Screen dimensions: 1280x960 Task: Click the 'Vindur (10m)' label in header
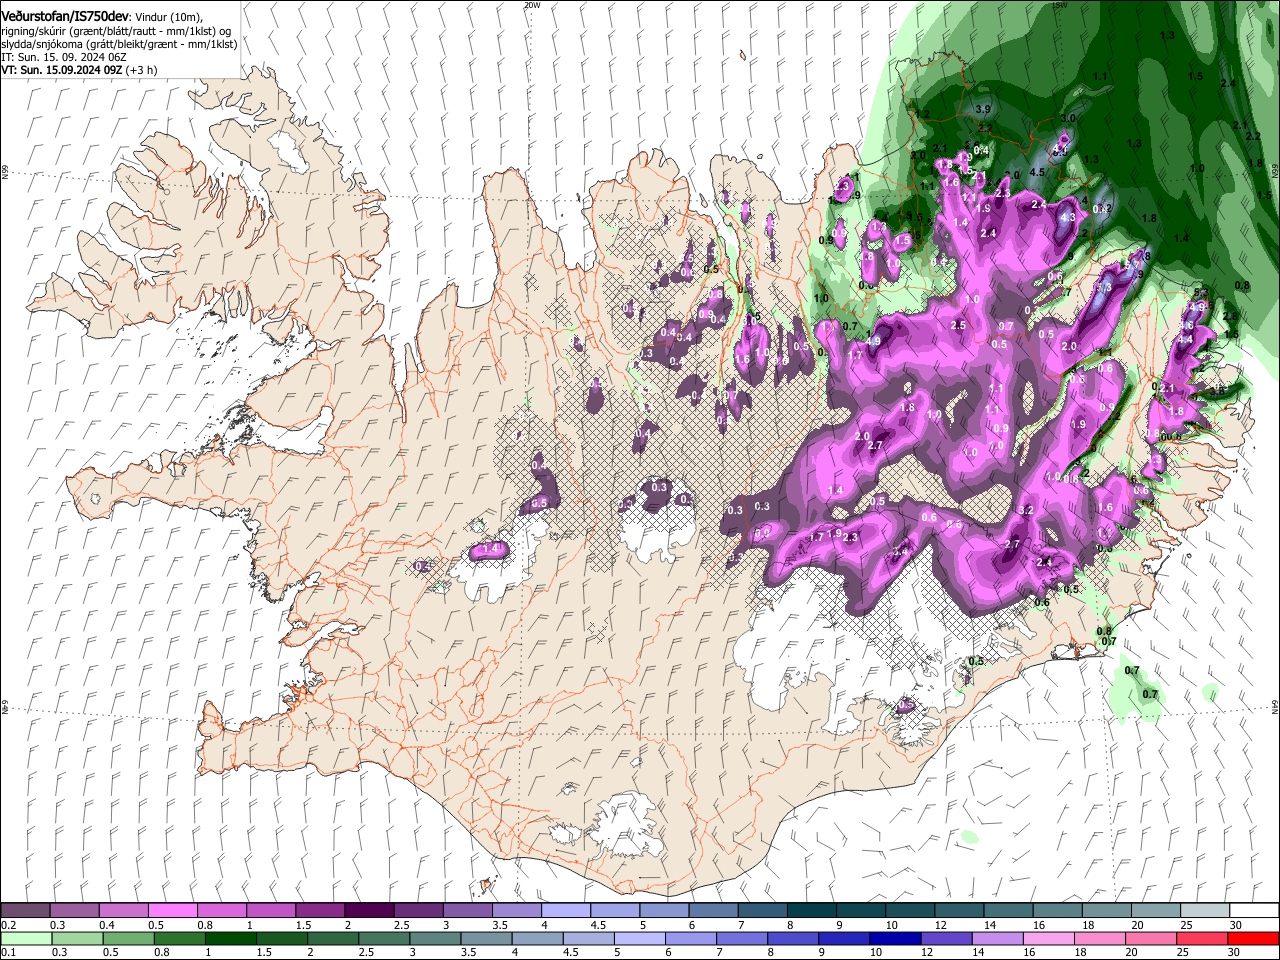click(x=168, y=17)
